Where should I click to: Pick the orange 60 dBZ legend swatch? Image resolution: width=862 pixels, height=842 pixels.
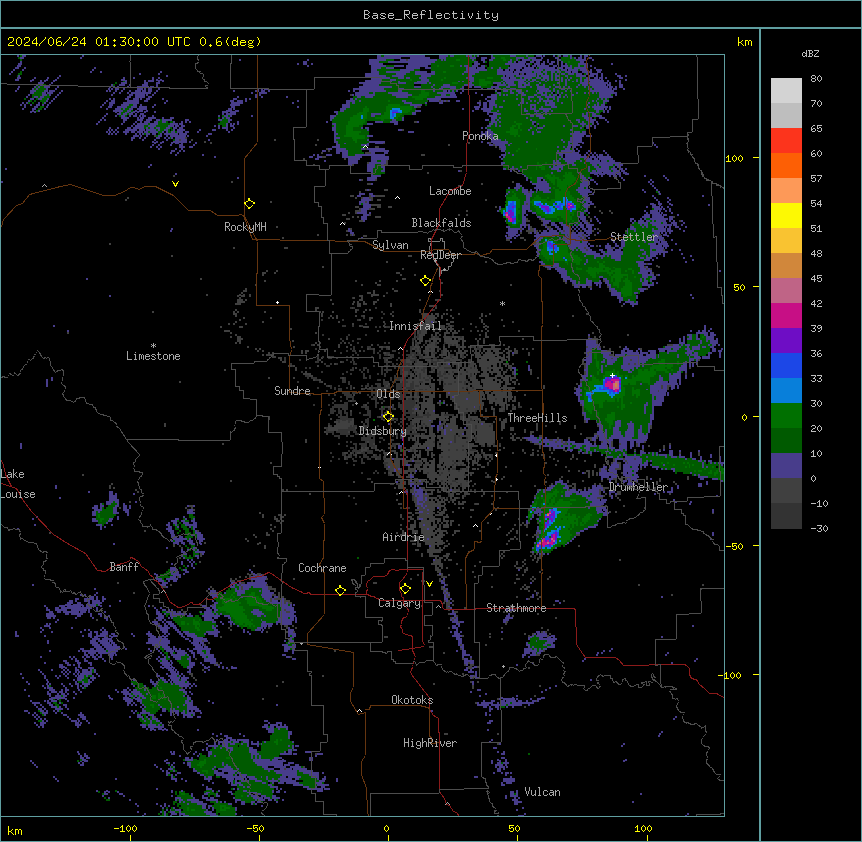[x=786, y=165]
